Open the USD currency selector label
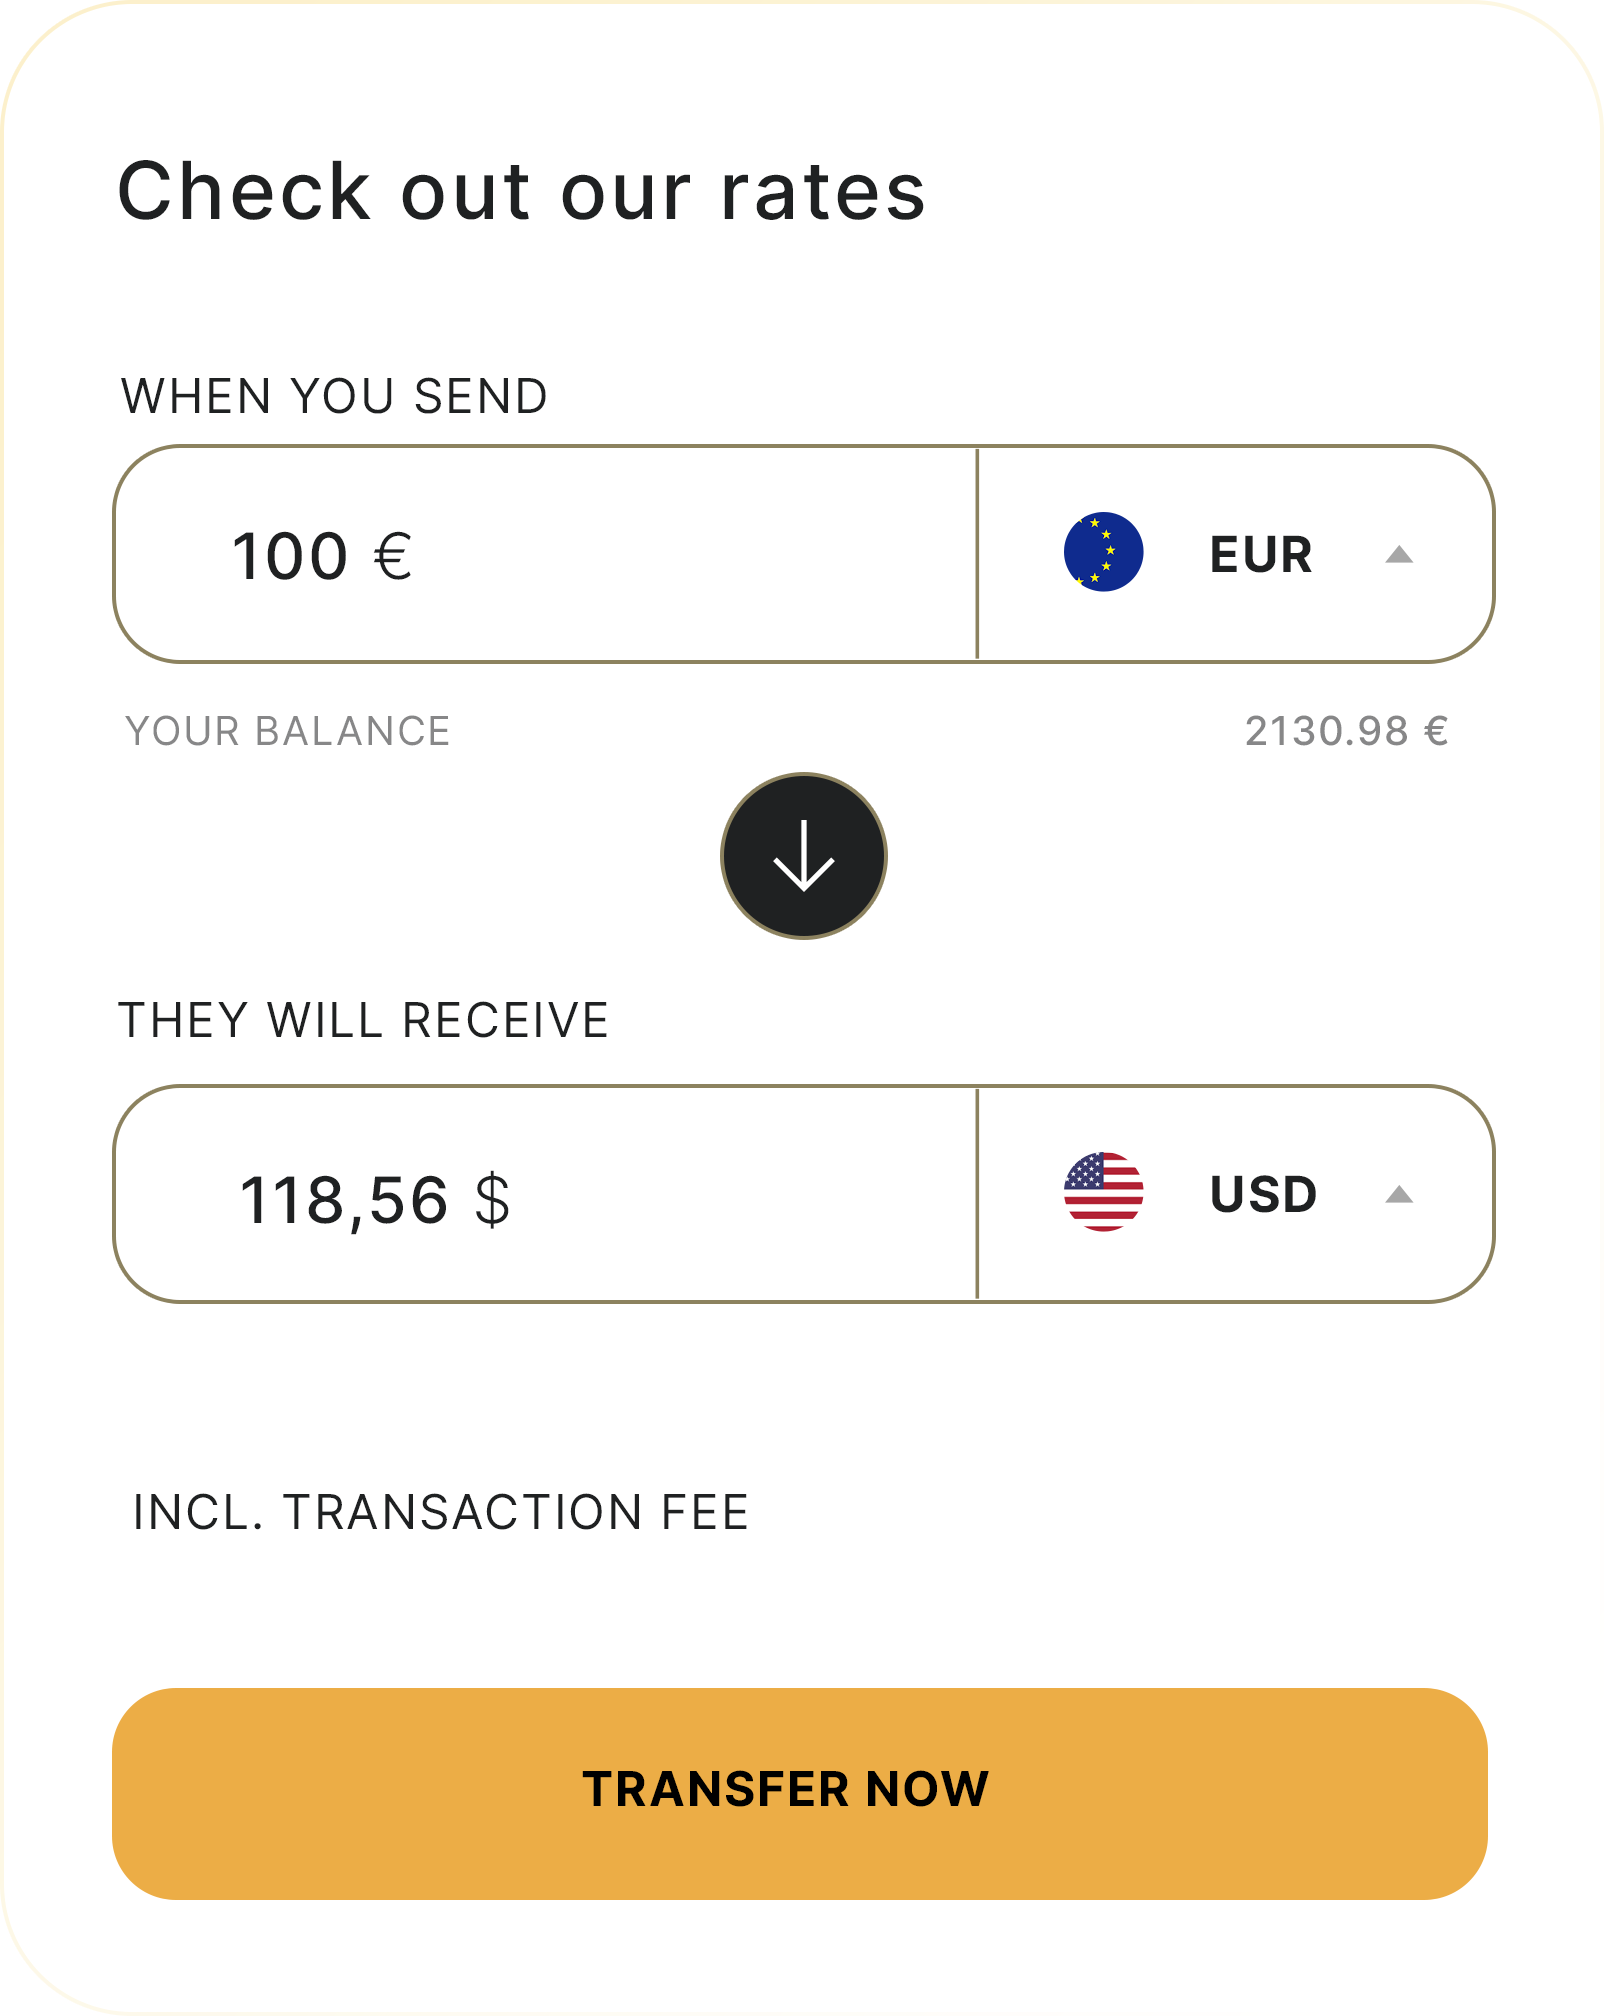This screenshot has height=2016, width=1604. 1263,1195
